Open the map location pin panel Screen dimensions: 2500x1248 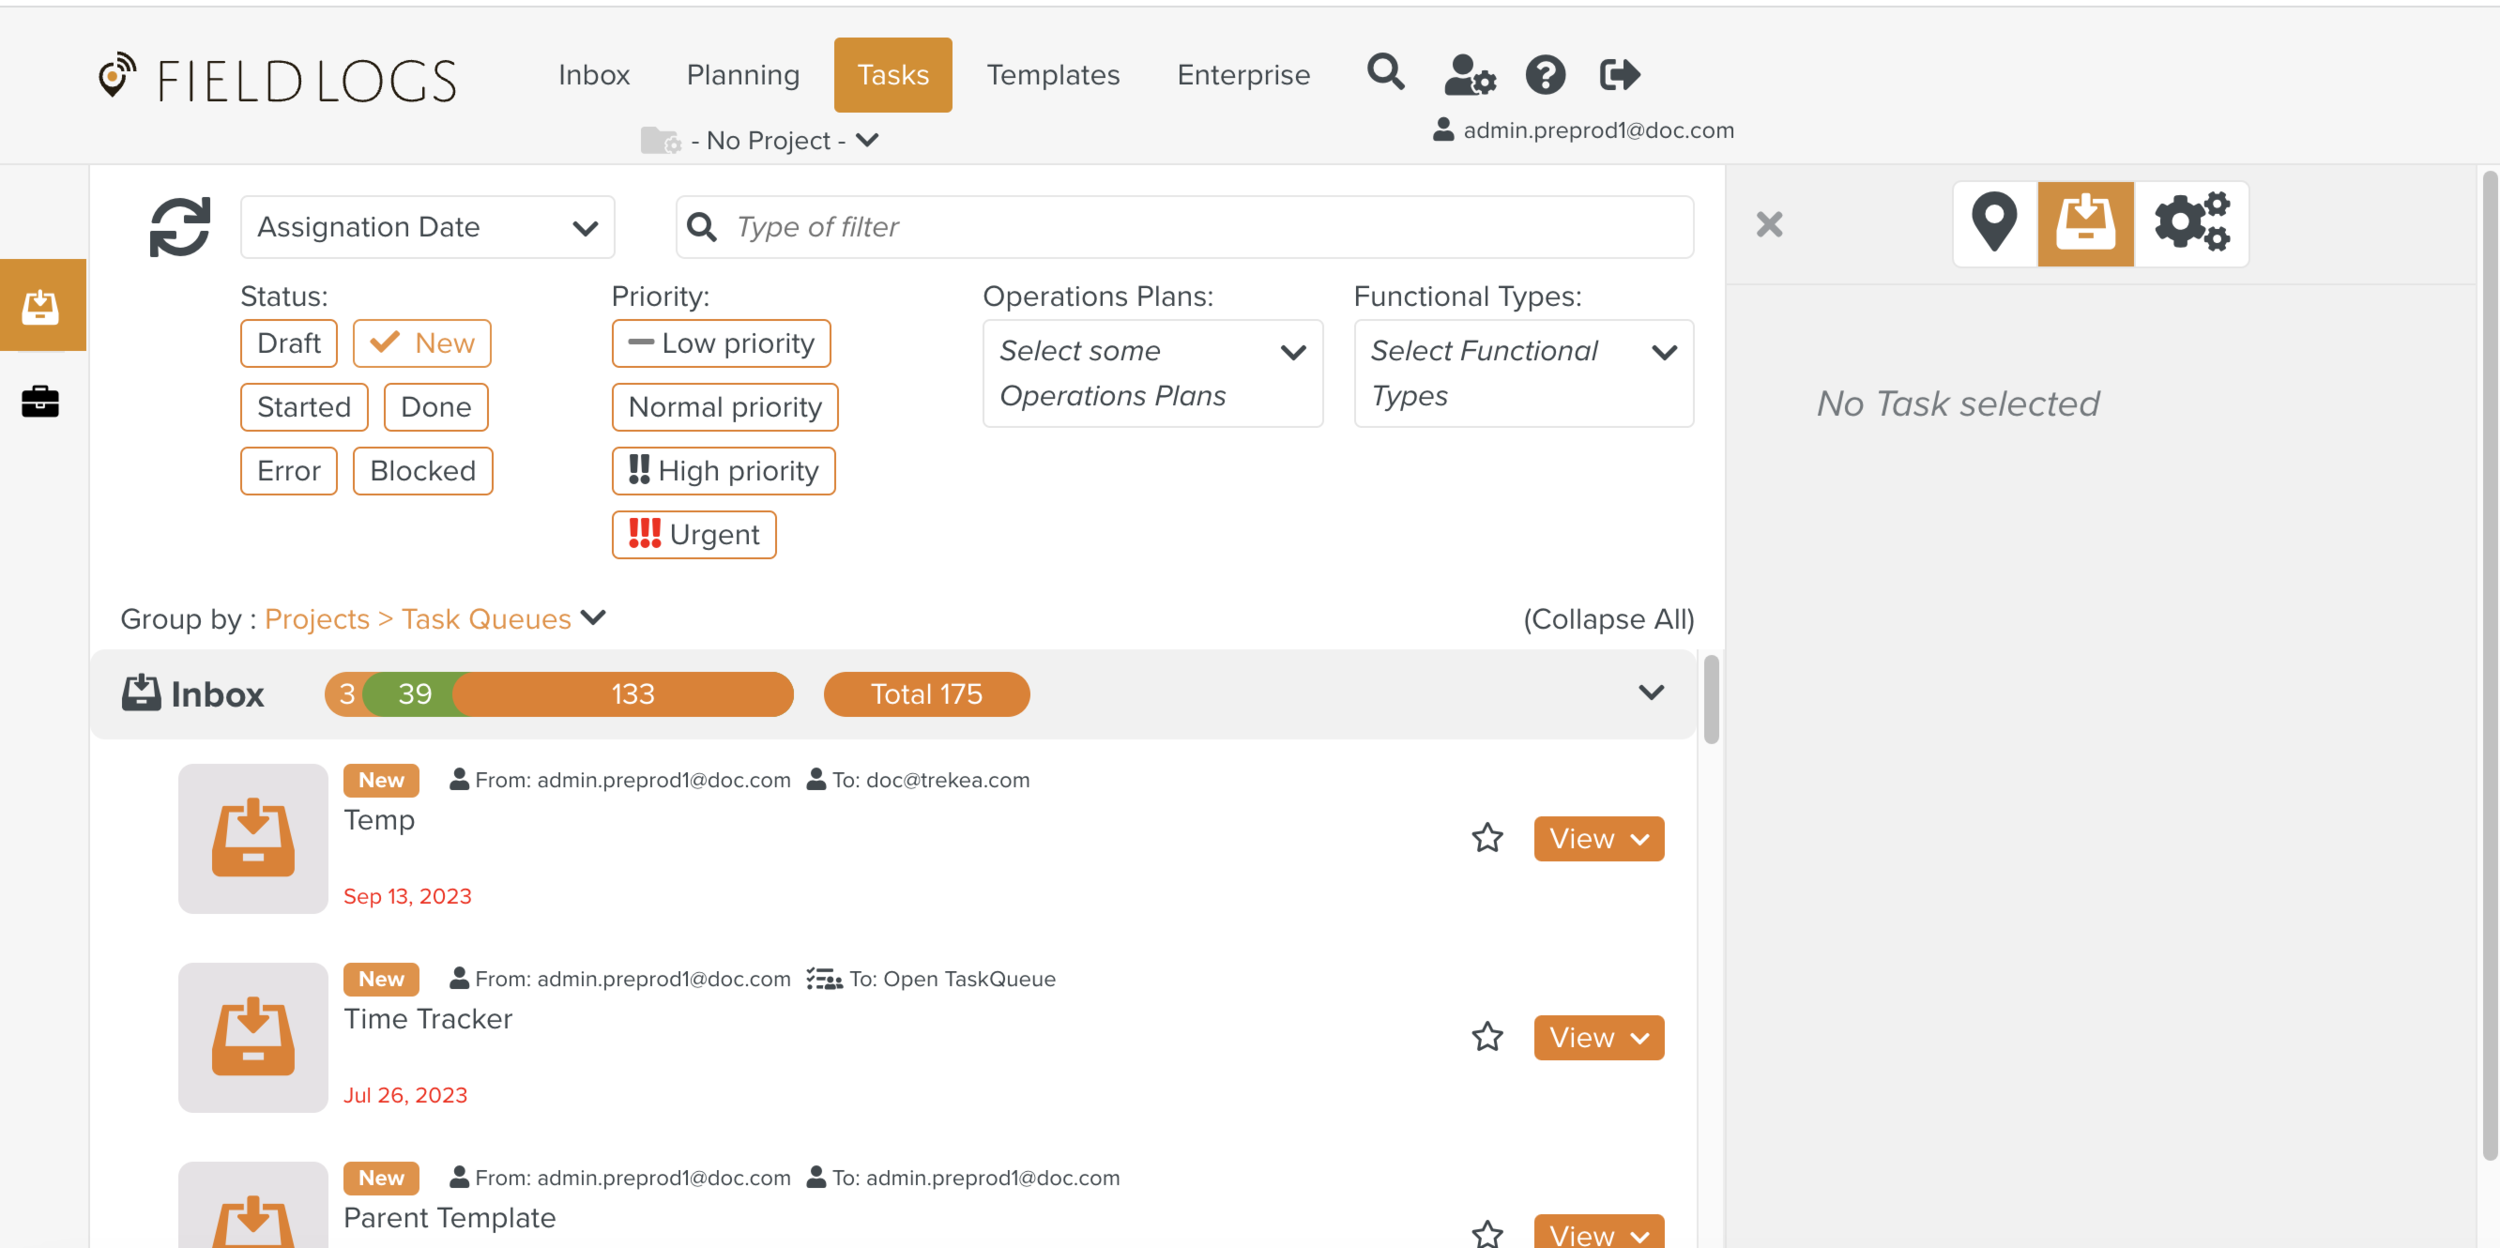tap(1994, 223)
